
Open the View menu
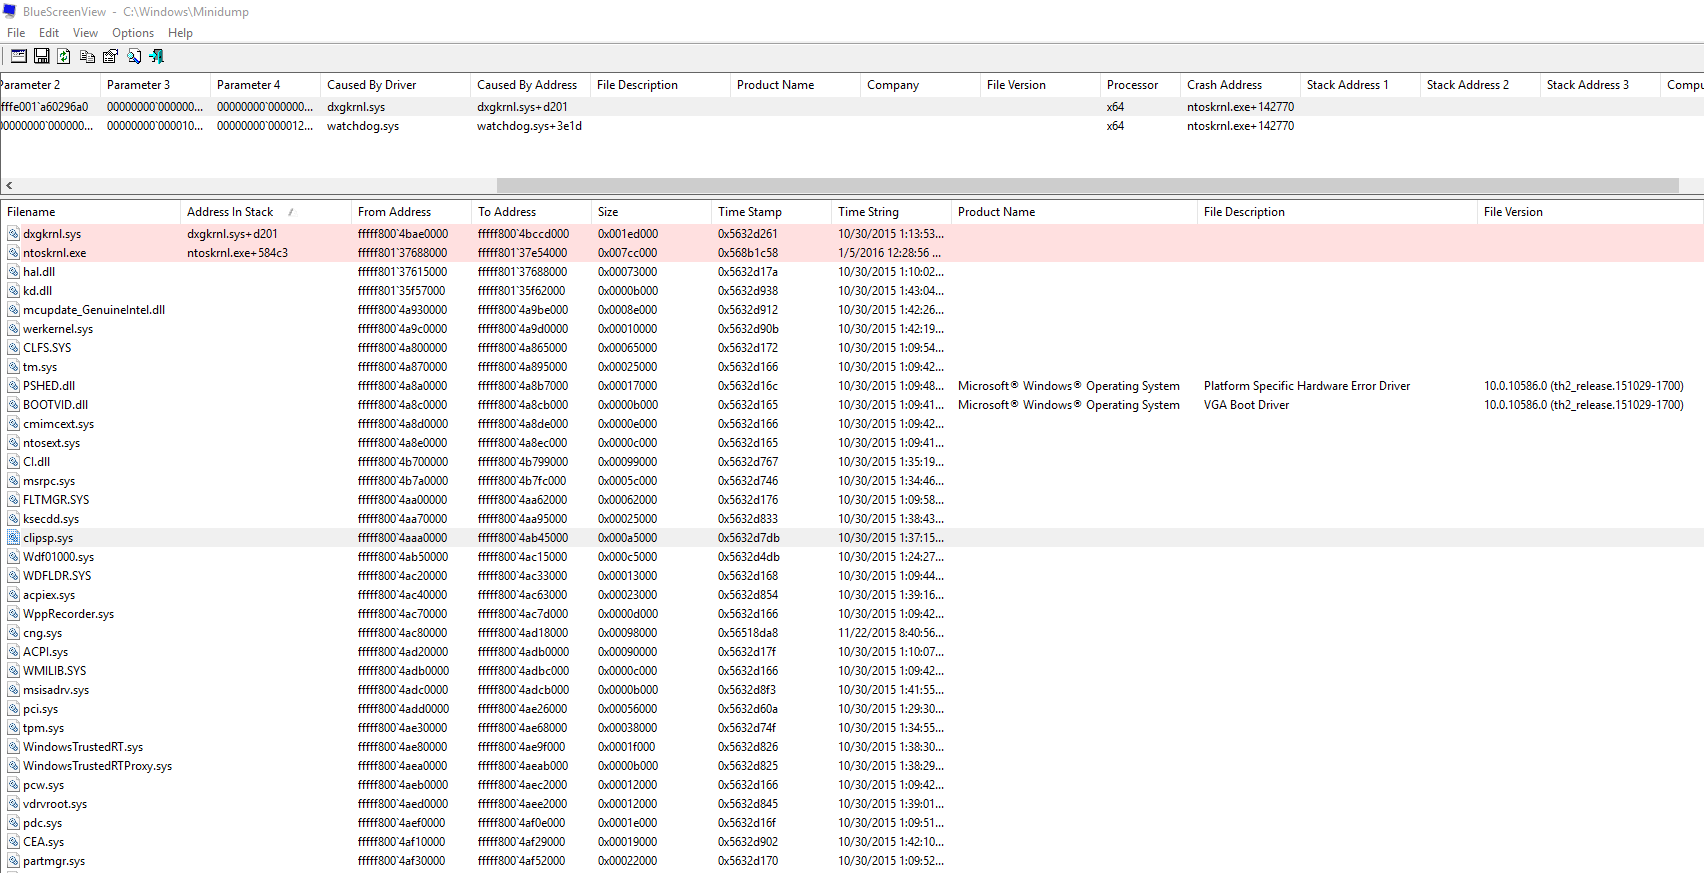(x=85, y=33)
